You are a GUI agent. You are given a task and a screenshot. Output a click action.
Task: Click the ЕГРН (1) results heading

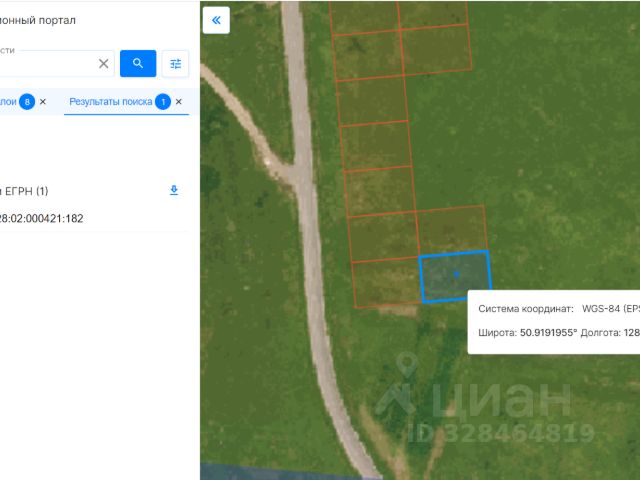pos(24,191)
